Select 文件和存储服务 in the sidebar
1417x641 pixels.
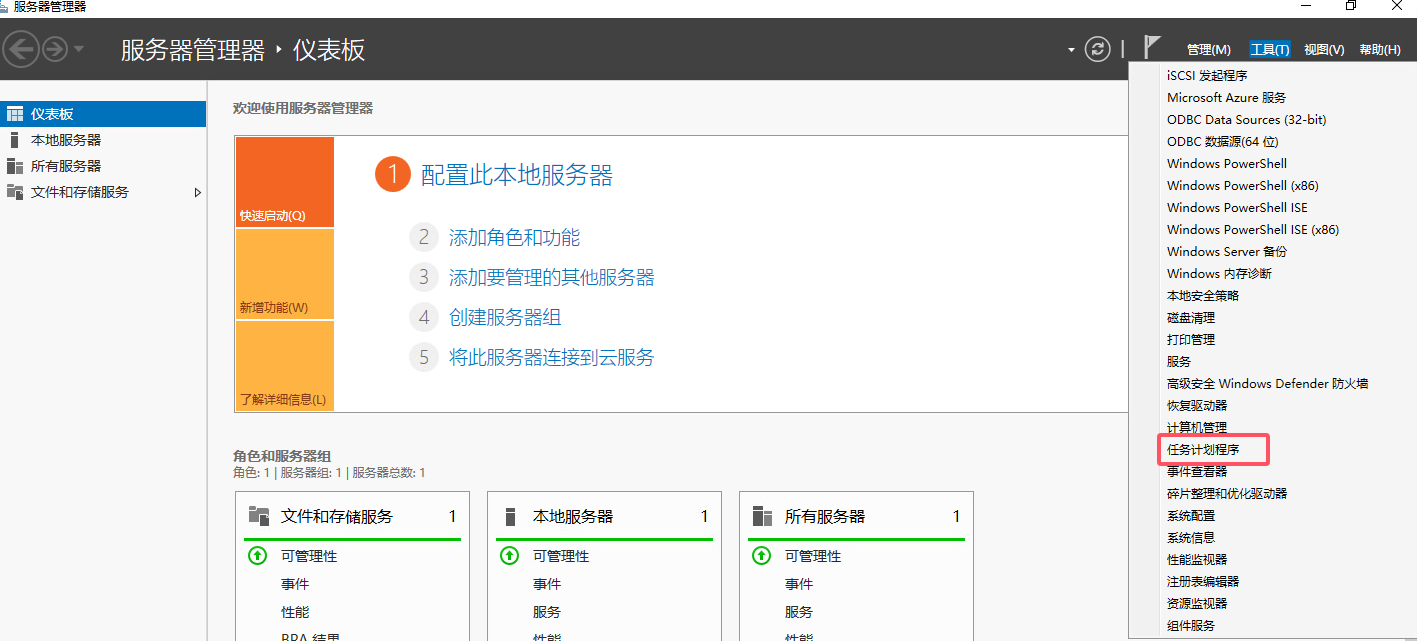(103, 192)
